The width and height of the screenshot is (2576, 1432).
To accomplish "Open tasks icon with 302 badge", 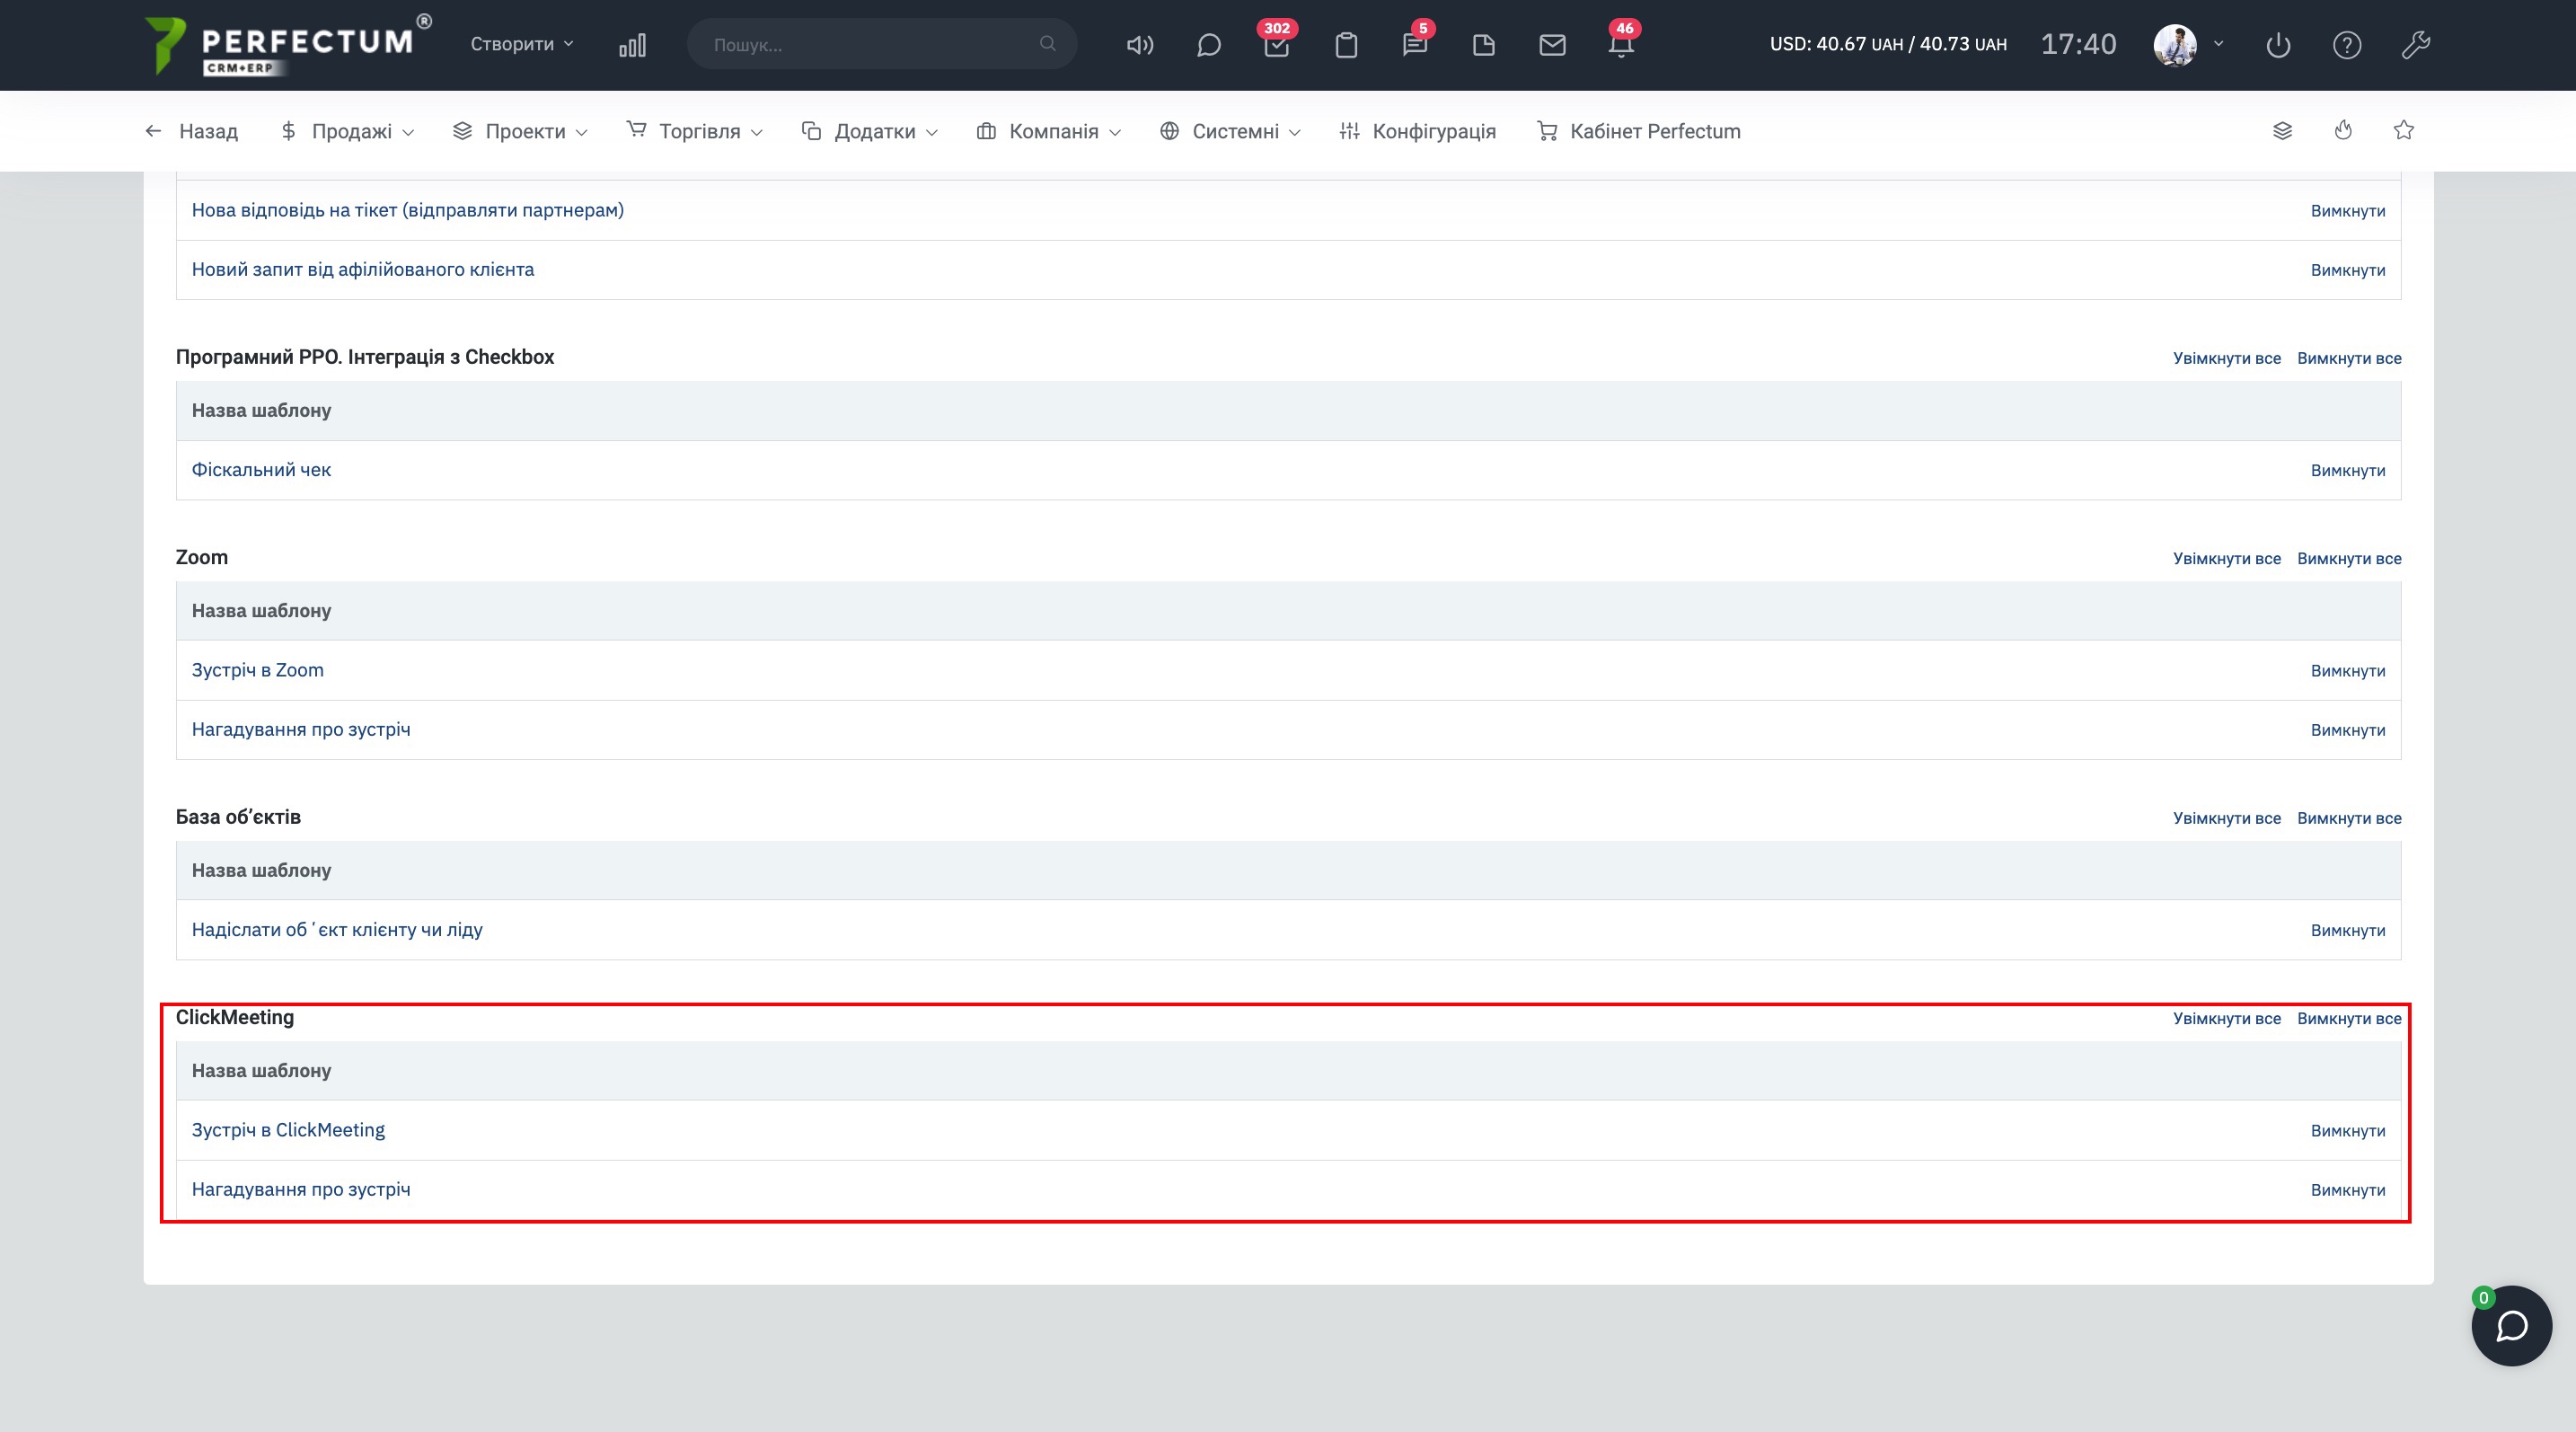I will 1276,45.
